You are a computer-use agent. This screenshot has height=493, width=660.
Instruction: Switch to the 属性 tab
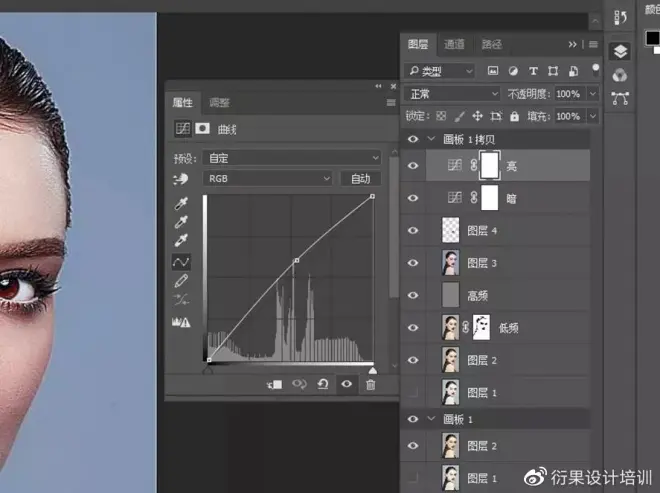point(182,102)
